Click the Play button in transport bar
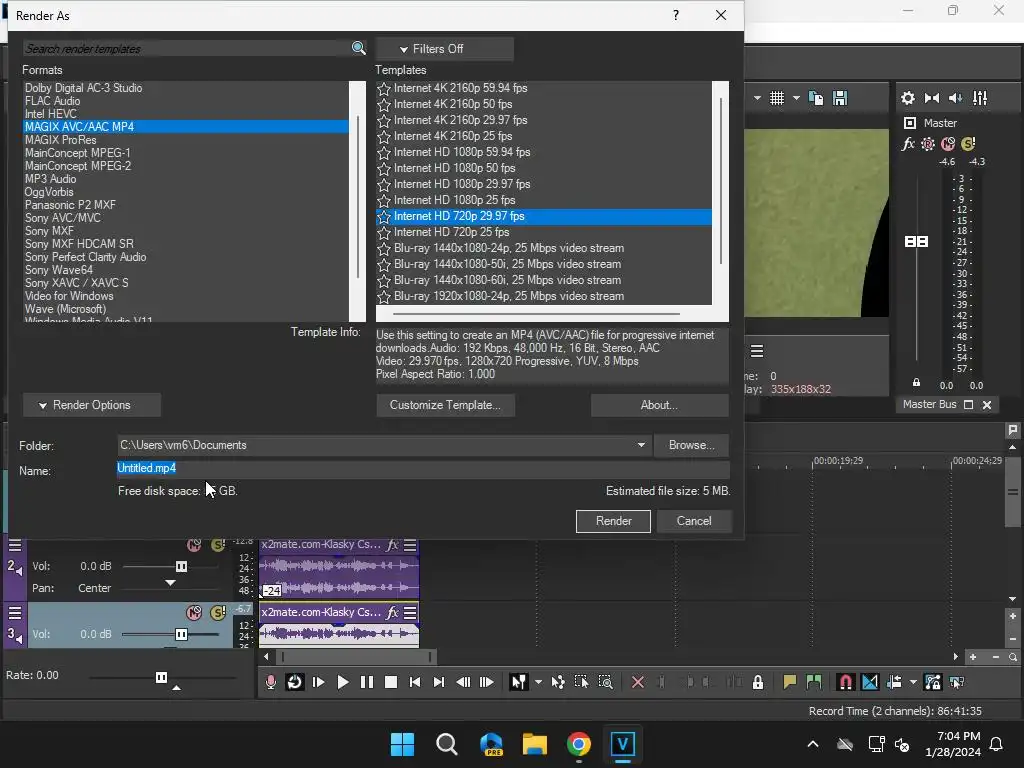The height and width of the screenshot is (768, 1024). (342, 682)
